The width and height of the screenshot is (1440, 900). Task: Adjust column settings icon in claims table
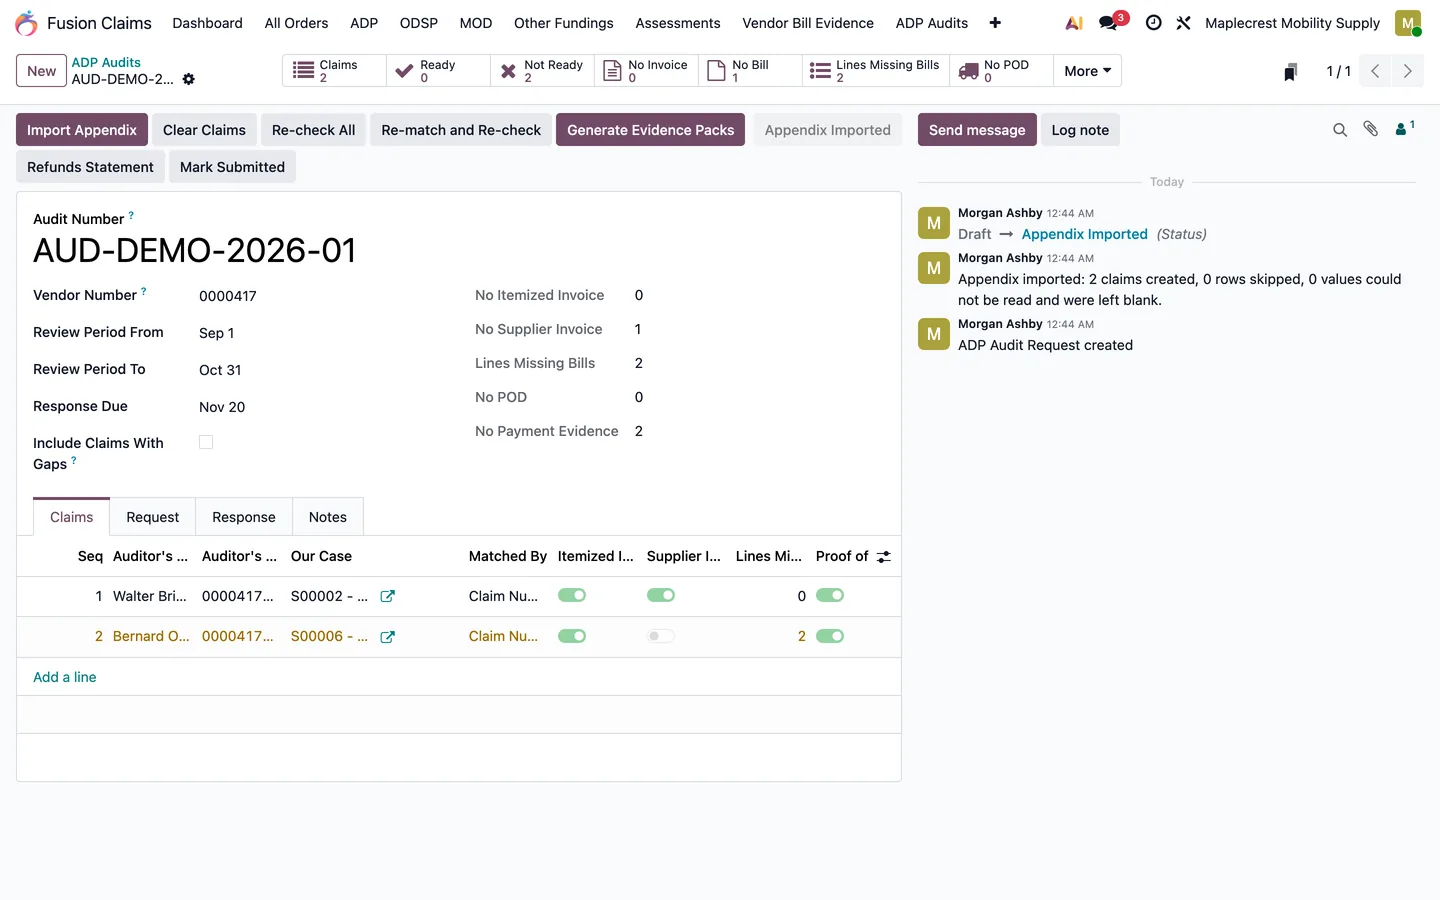click(884, 557)
